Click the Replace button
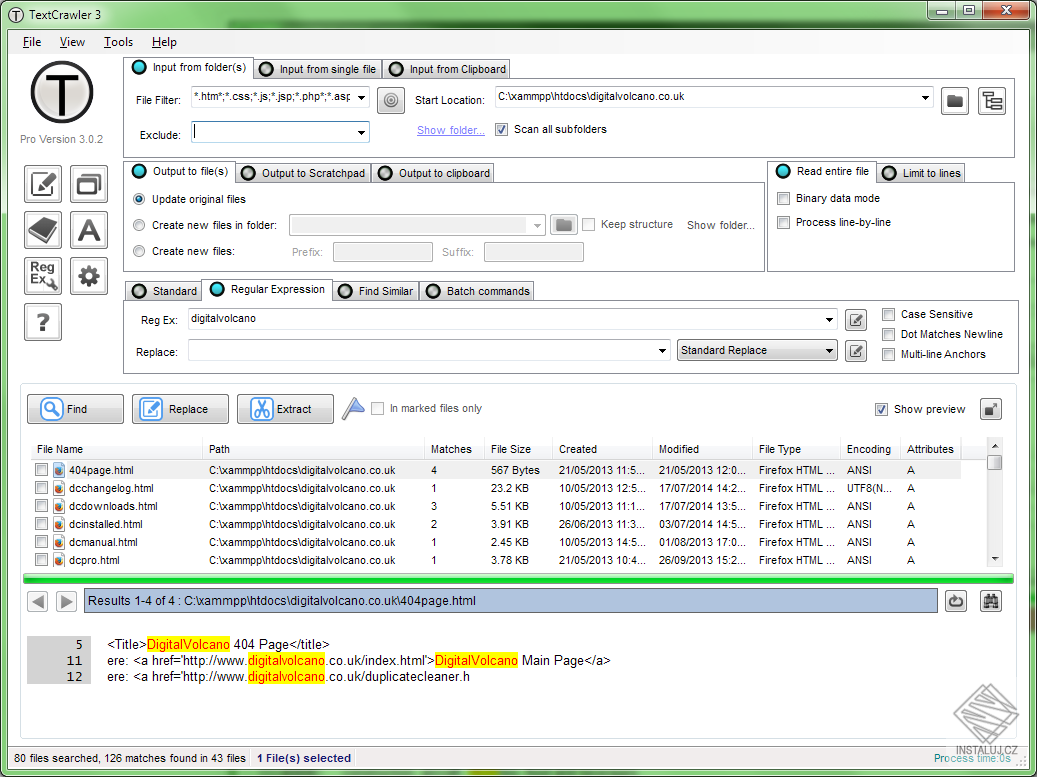This screenshot has width=1037, height=777. point(181,409)
